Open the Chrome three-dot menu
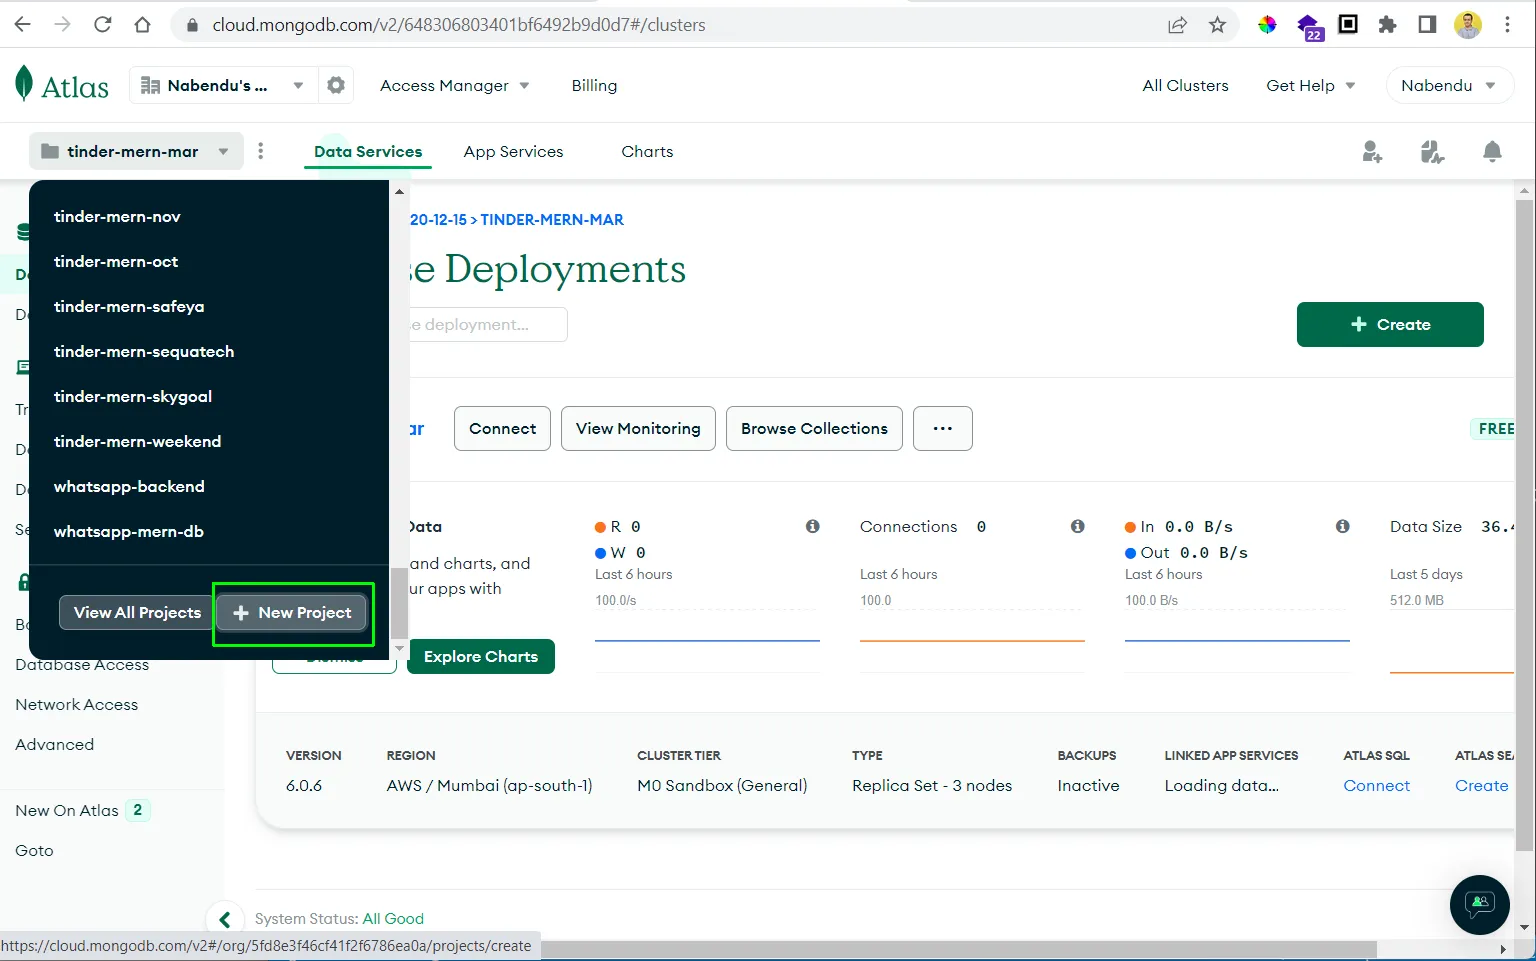This screenshot has width=1536, height=961. (1507, 25)
